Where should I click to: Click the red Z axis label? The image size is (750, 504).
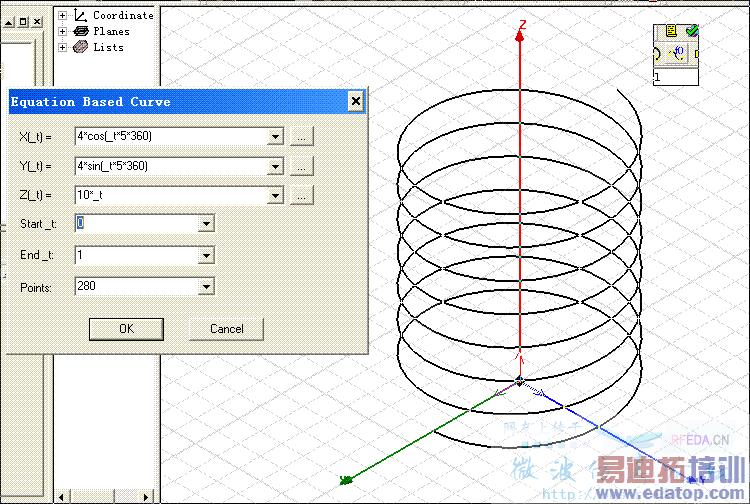(x=523, y=24)
